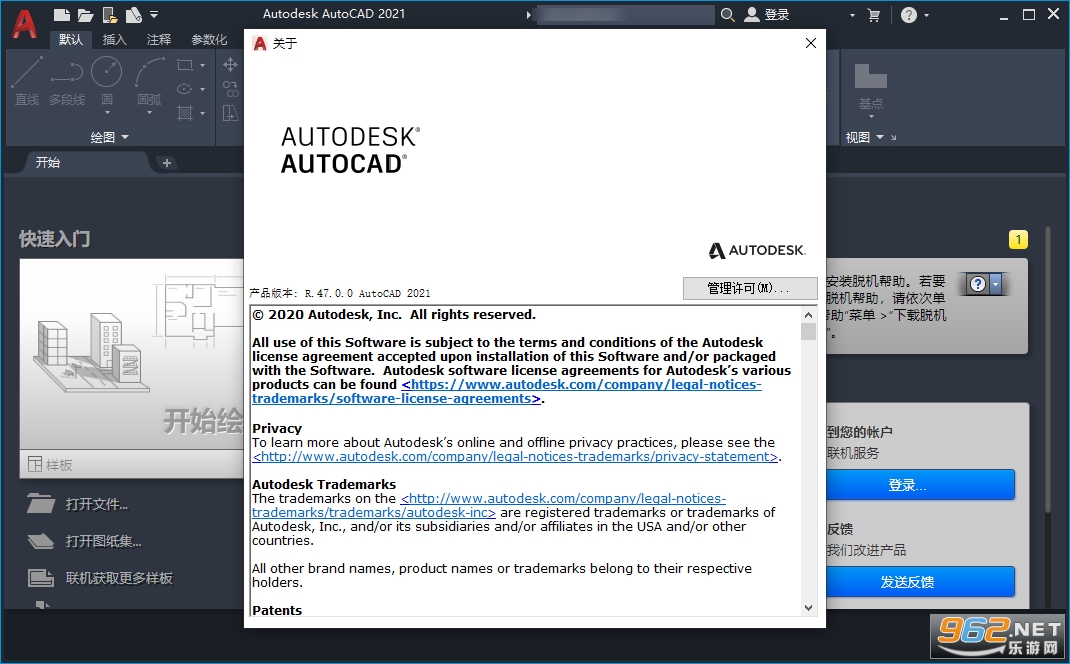Screen dimensions: 1070x664
Task: Select the Ellipse draw tool
Action: tap(184, 89)
